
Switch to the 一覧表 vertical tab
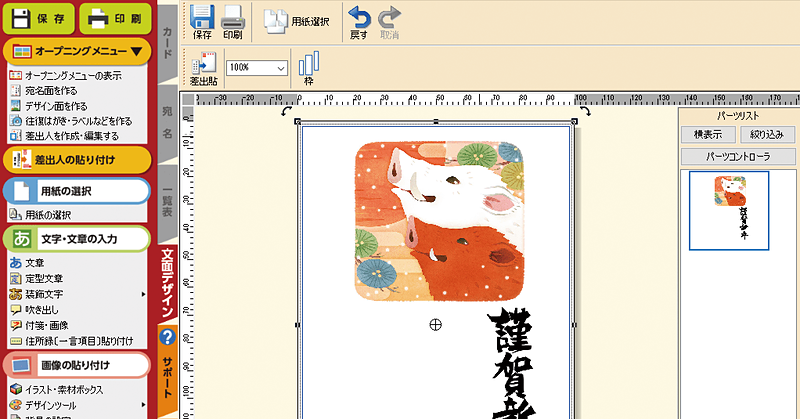click(167, 202)
